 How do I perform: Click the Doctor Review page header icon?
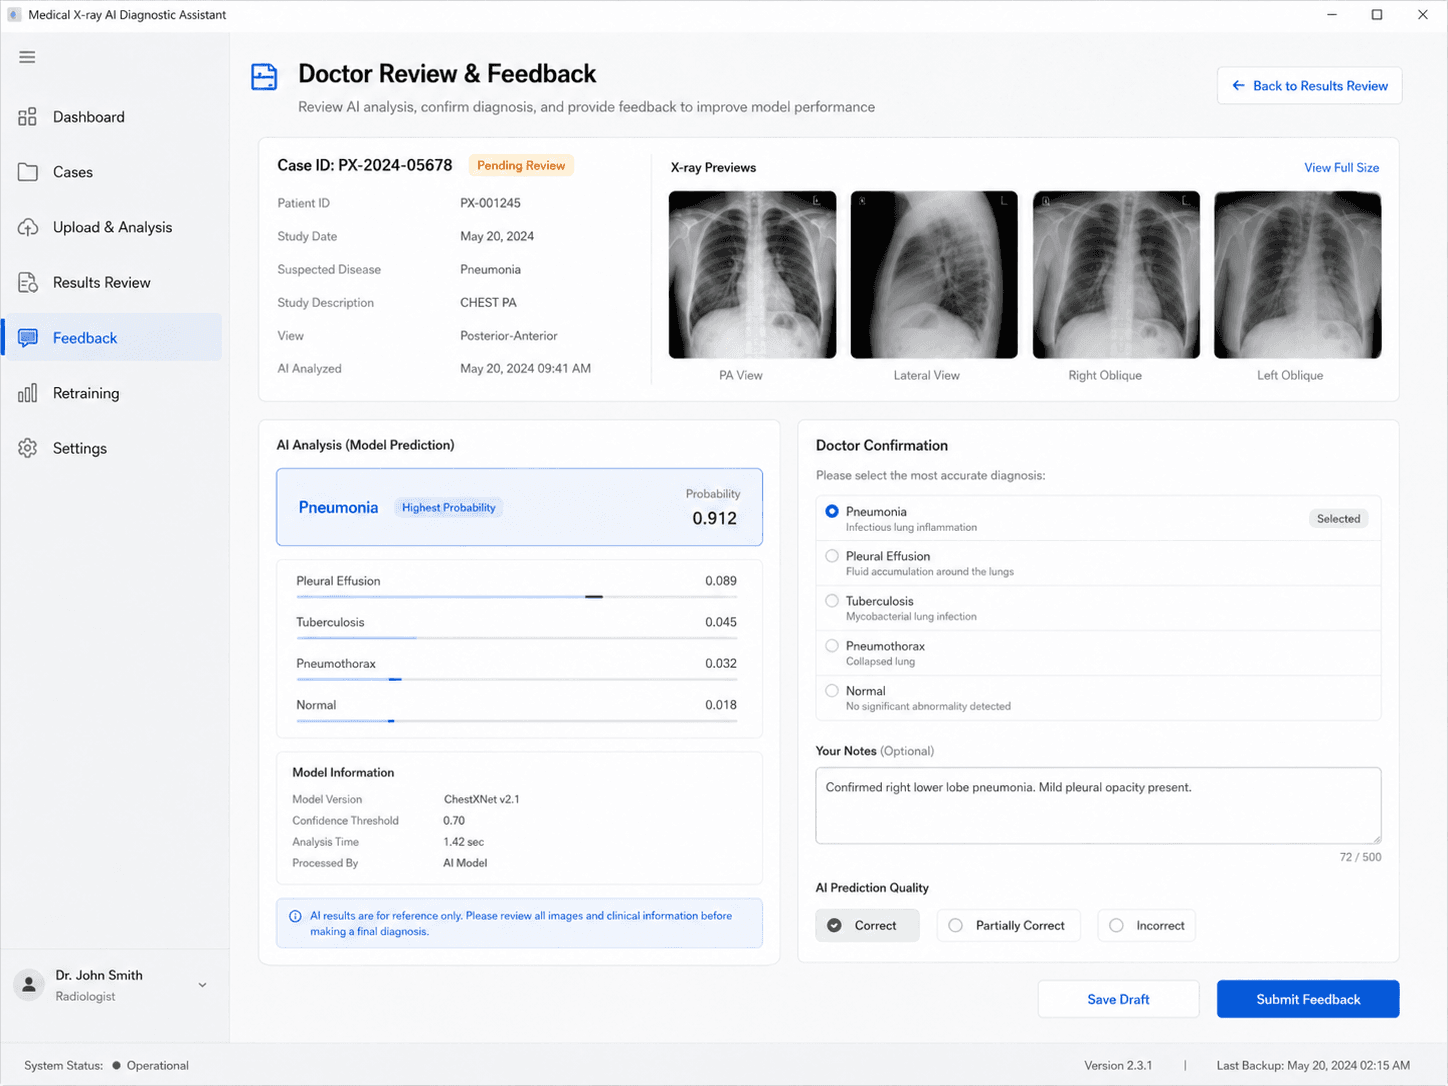[x=264, y=77]
